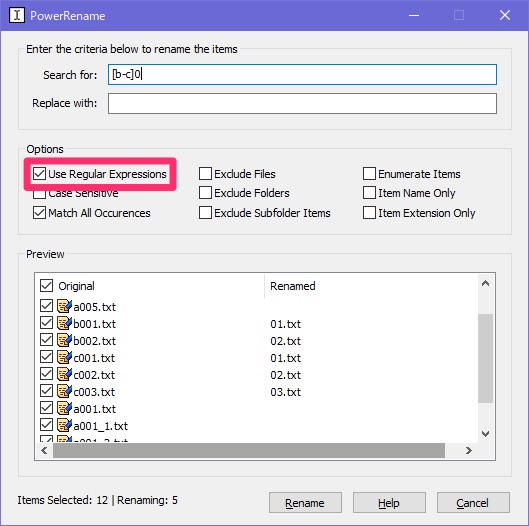Uncheck the a001.txt item checkbox
Viewport: 529px width, 526px height.
46,408
